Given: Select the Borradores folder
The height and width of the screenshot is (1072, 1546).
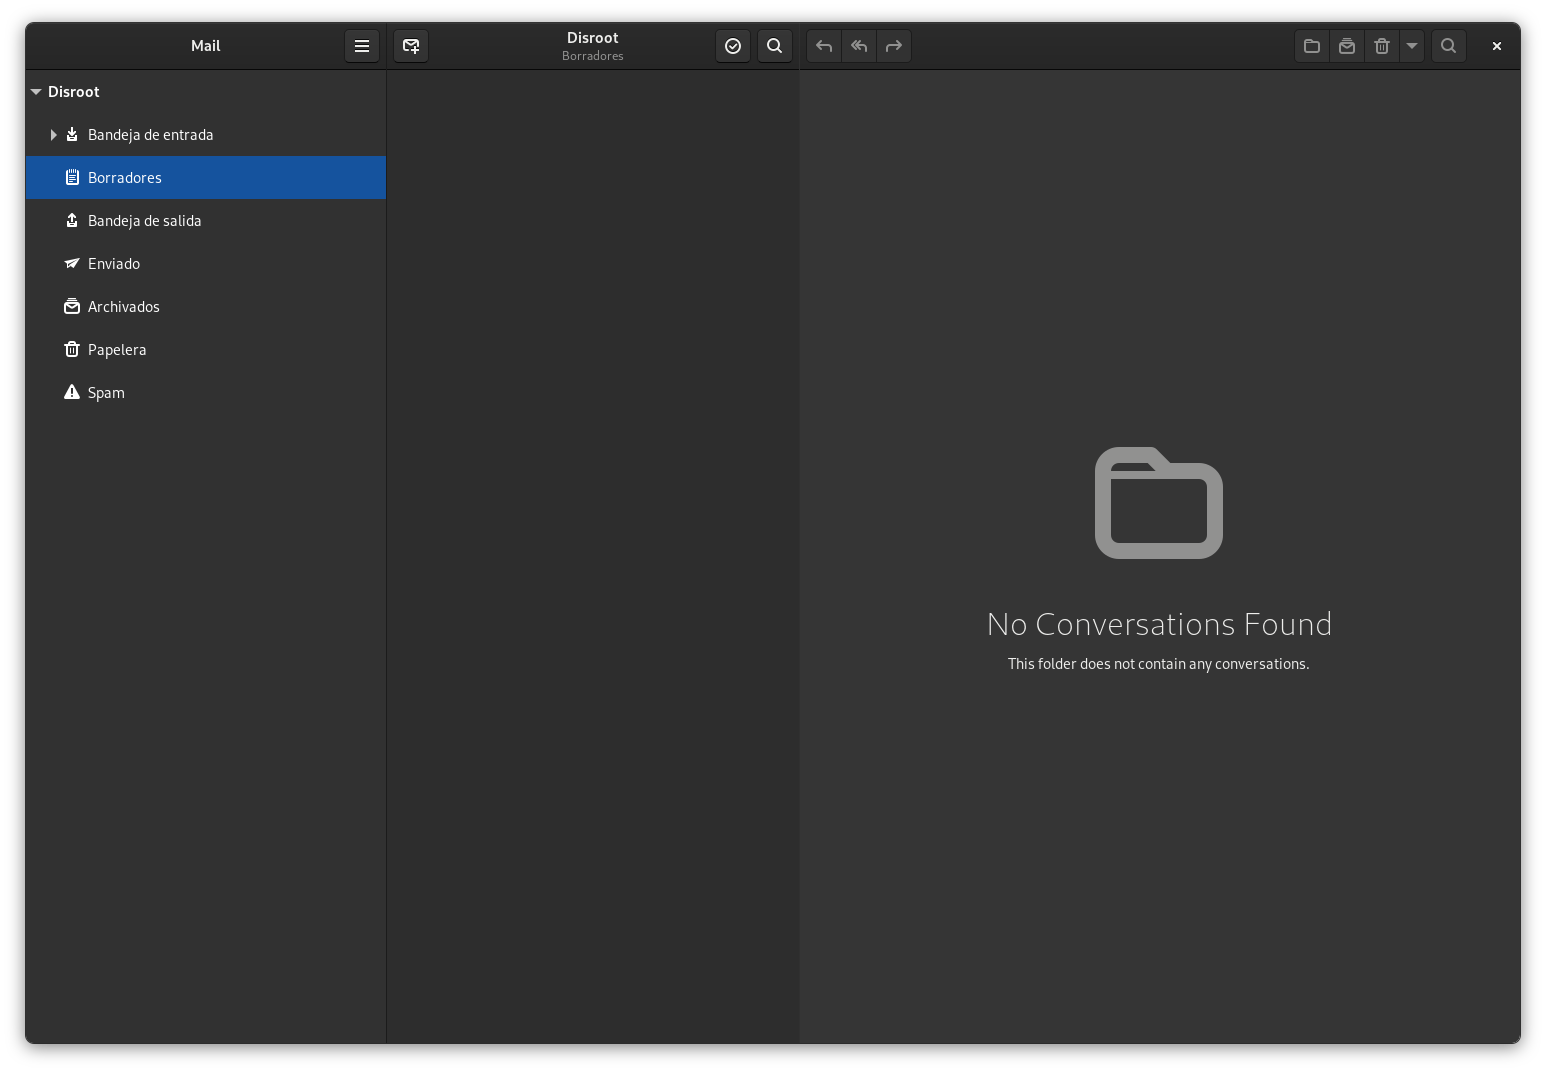Looking at the screenshot, I should click(x=206, y=178).
